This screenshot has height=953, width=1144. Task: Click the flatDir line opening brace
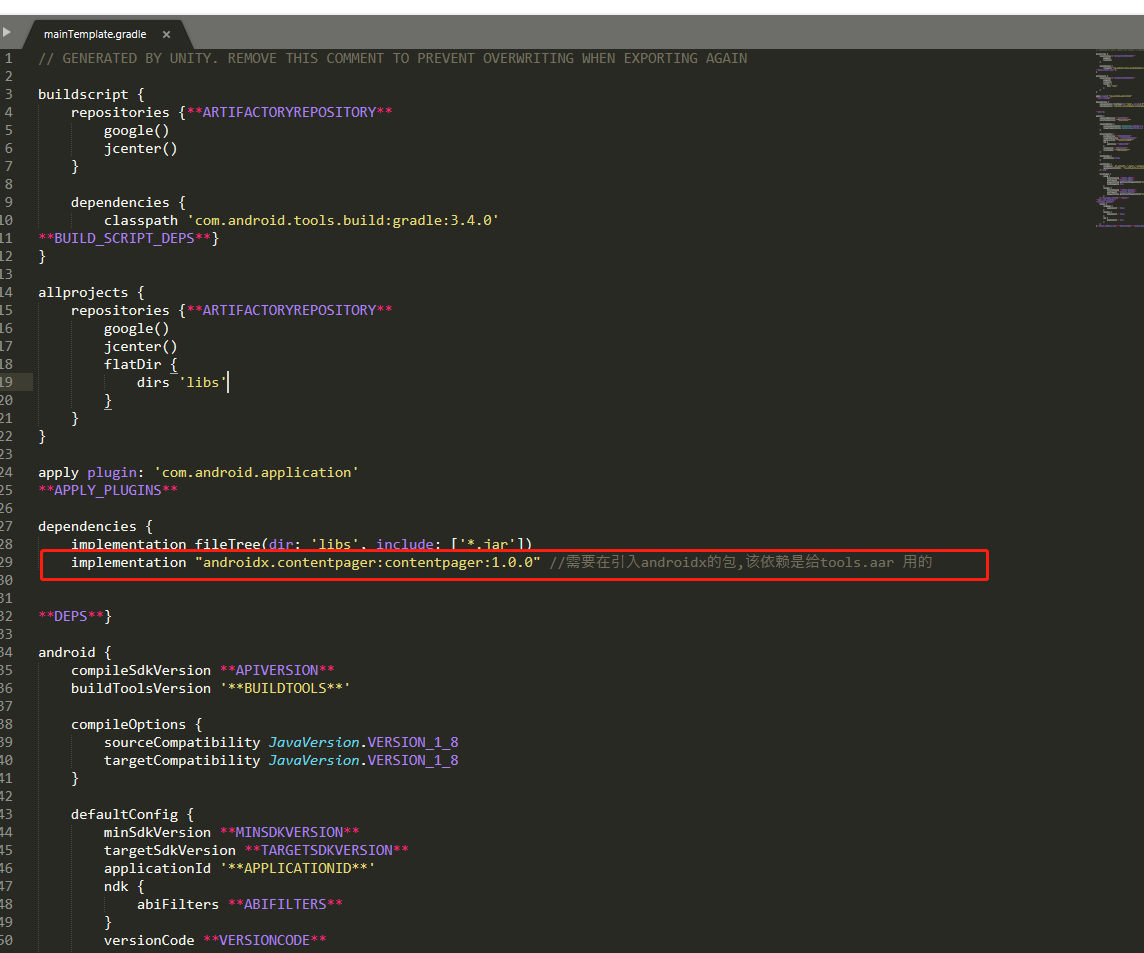(174, 364)
